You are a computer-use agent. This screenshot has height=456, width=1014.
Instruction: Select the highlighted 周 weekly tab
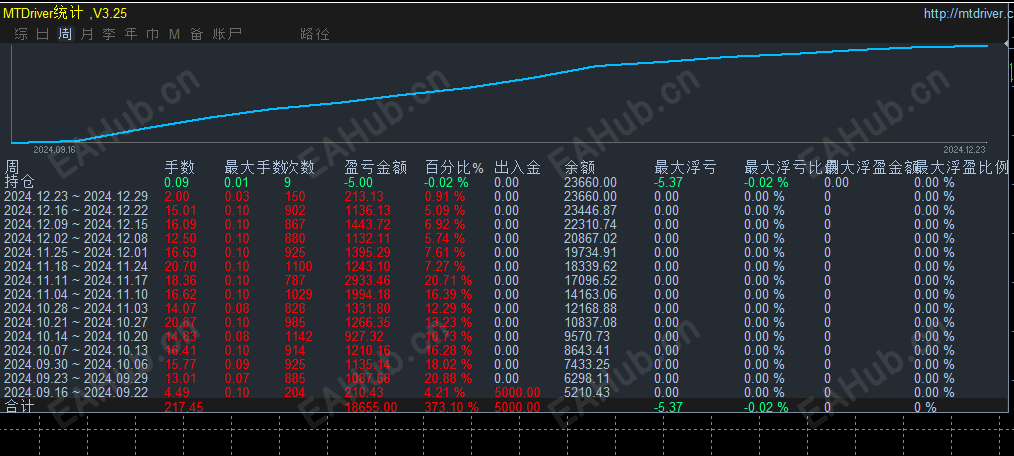click(65, 34)
